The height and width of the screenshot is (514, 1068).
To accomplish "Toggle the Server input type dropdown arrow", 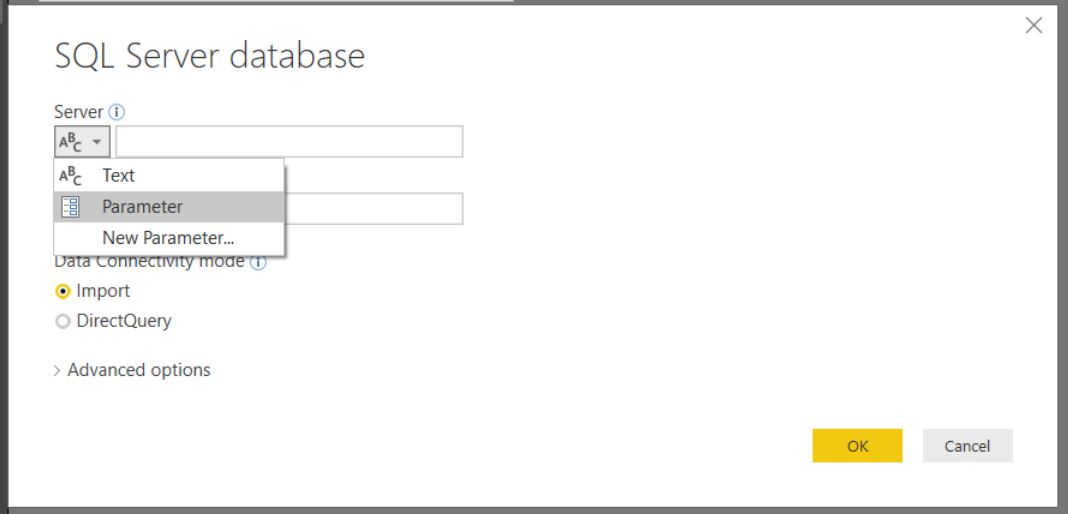I will pos(97,142).
